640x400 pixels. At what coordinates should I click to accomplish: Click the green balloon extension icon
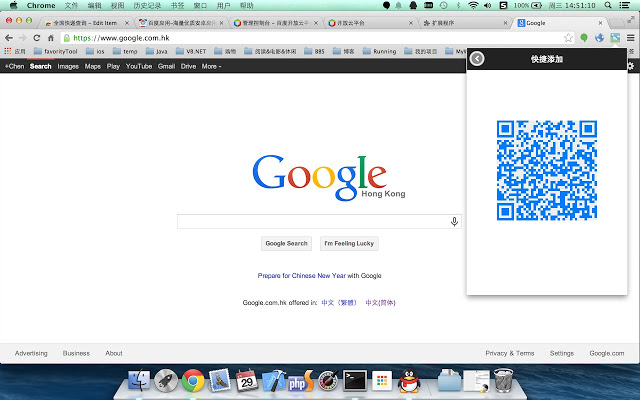point(584,38)
